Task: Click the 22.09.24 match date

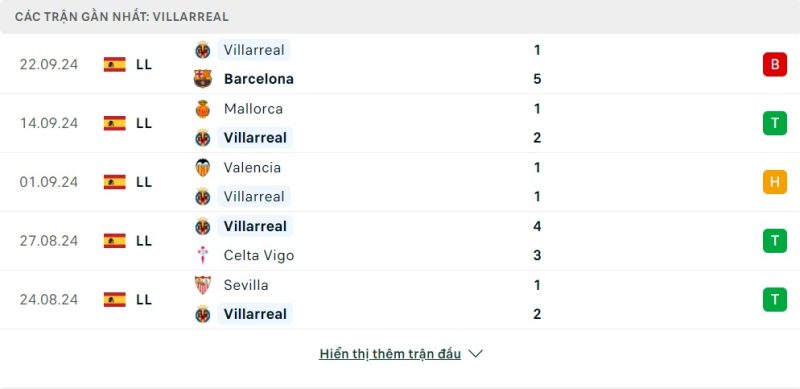Action: pyautogui.click(x=49, y=64)
